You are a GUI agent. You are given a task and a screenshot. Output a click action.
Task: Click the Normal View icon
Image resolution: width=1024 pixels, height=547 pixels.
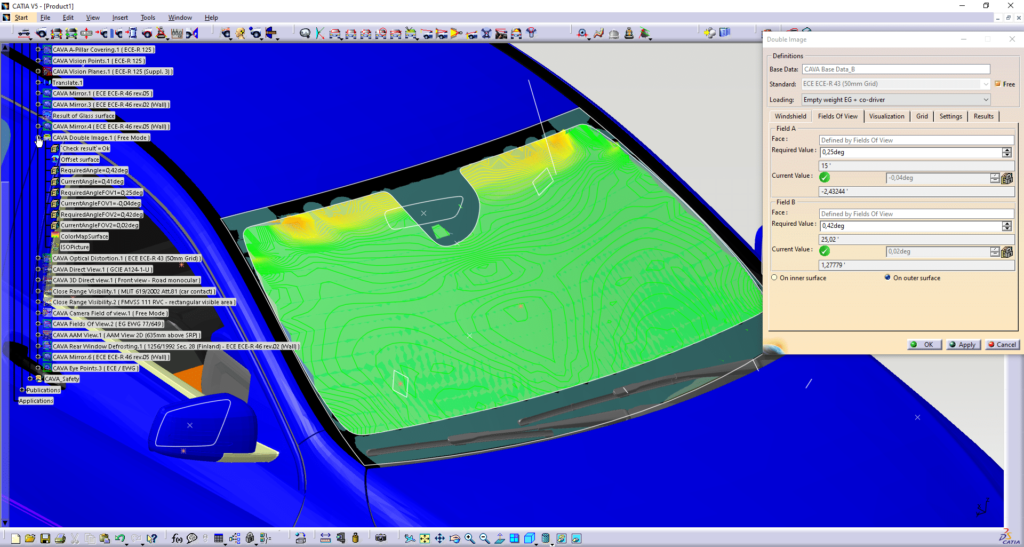pyautogui.click(x=500, y=539)
